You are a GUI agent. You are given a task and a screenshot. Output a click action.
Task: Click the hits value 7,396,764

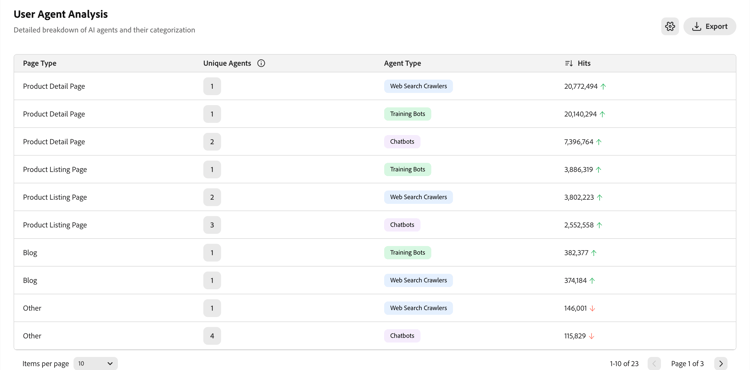click(579, 142)
